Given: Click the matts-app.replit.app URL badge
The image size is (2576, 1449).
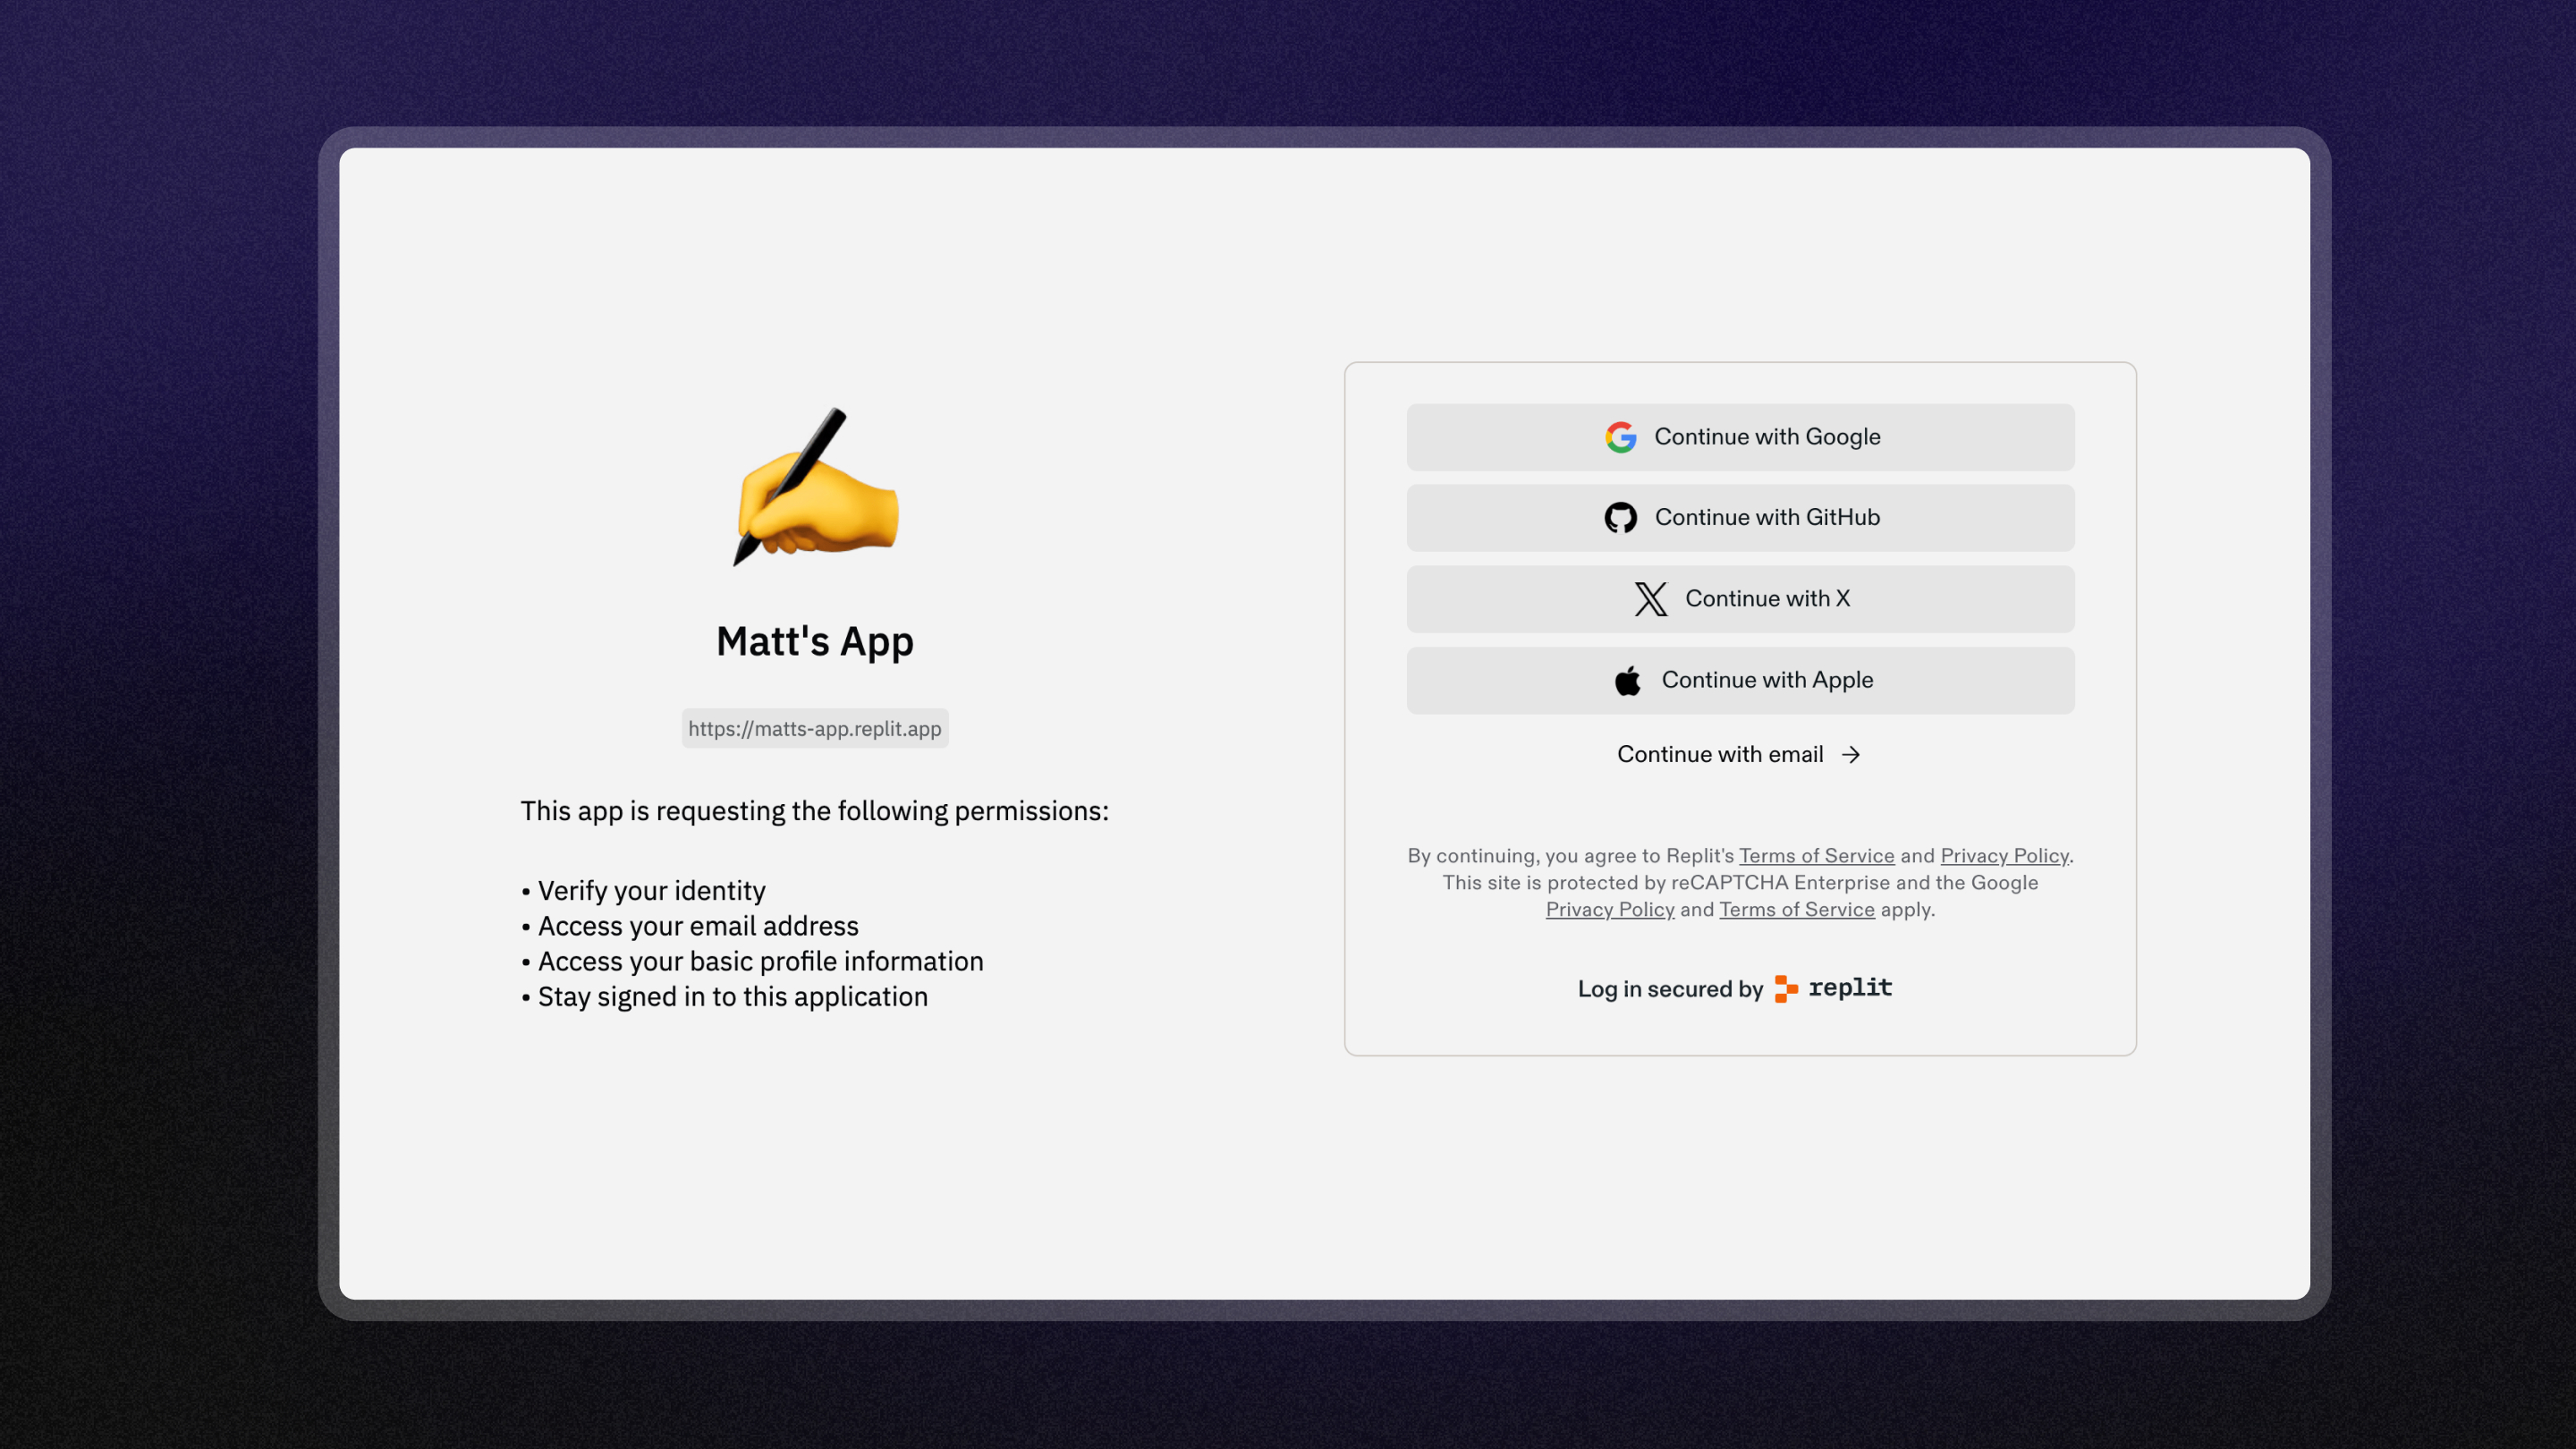Looking at the screenshot, I should coord(814,729).
